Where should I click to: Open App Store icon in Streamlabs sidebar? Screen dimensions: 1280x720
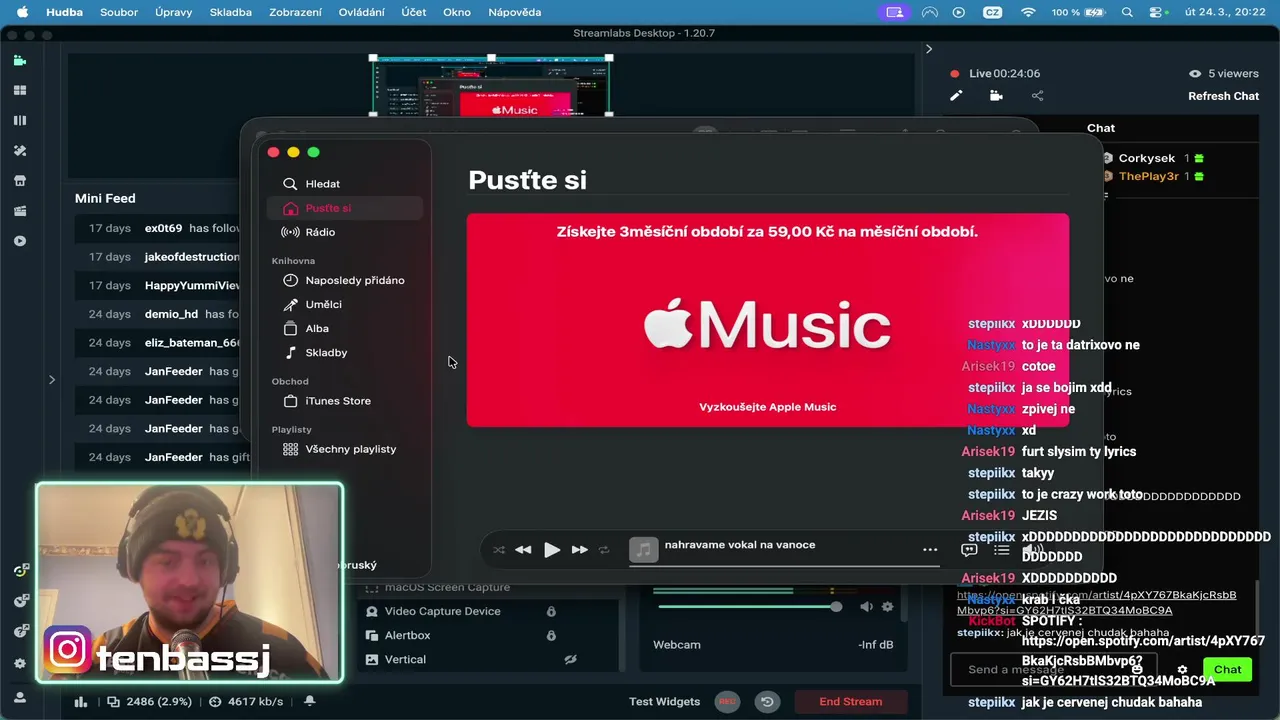[19, 181]
